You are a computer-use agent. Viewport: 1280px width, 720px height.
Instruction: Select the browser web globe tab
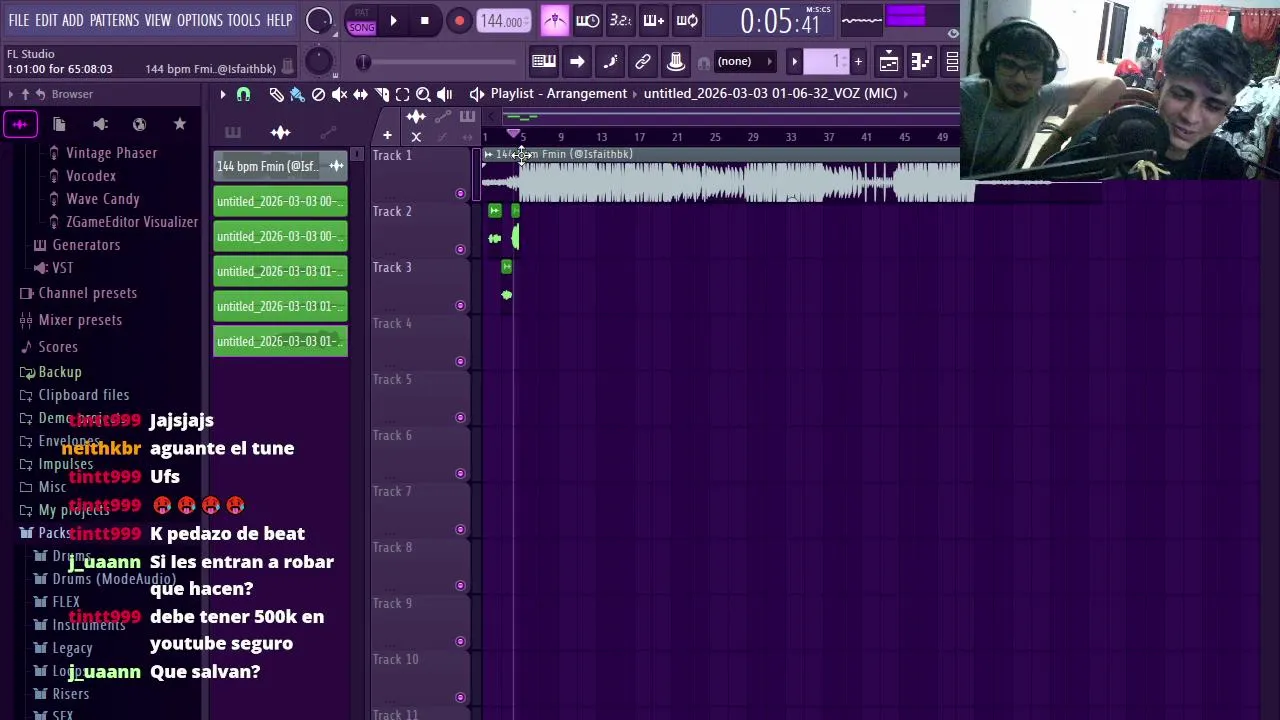click(139, 124)
